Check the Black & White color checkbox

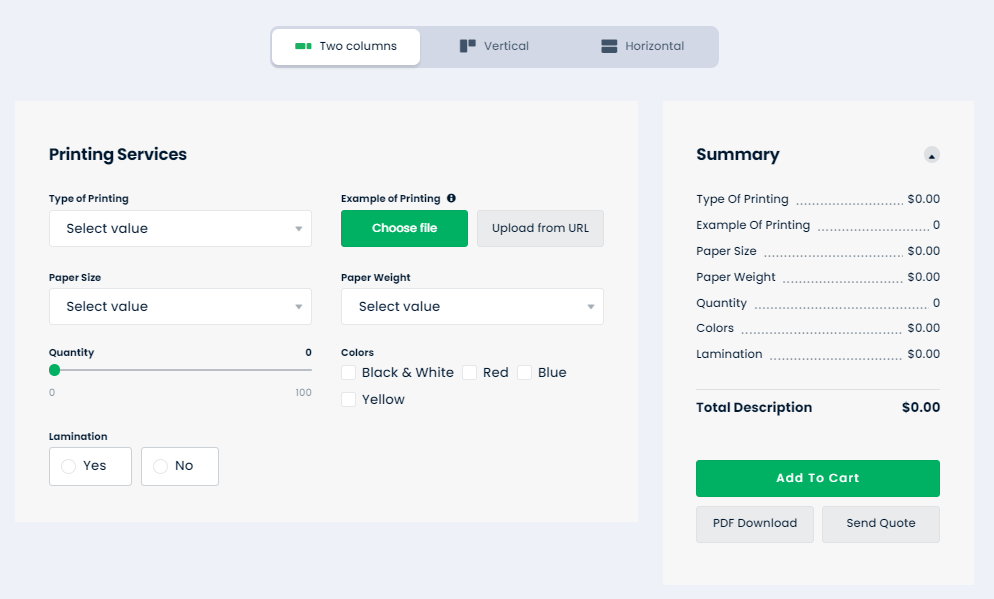point(349,373)
